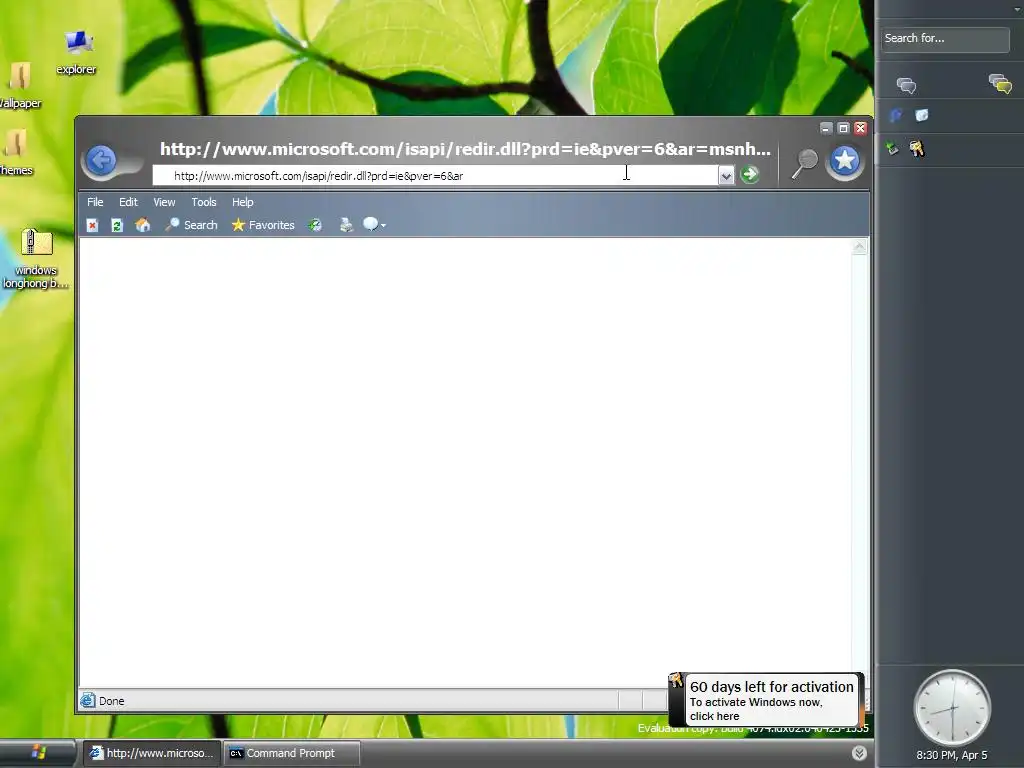Click the Start button on taskbar

pos(37,753)
